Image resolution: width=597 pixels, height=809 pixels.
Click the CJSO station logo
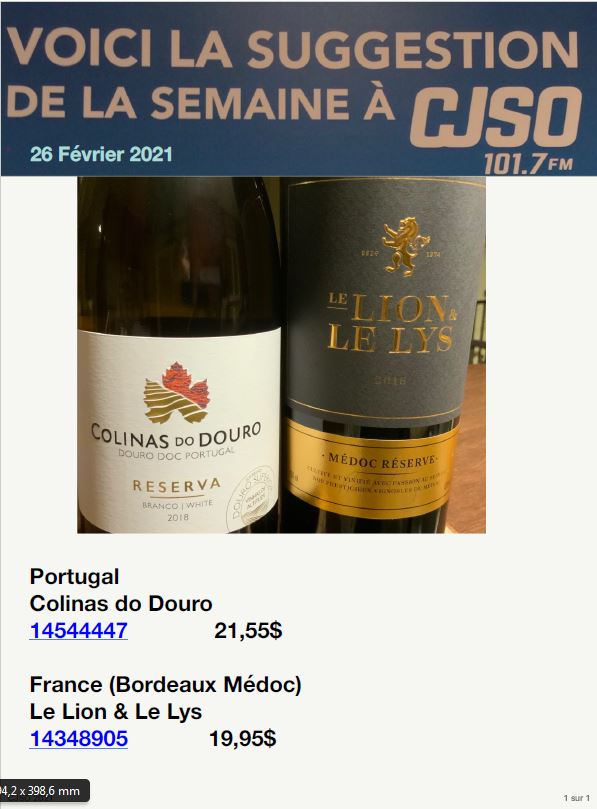[496, 118]
